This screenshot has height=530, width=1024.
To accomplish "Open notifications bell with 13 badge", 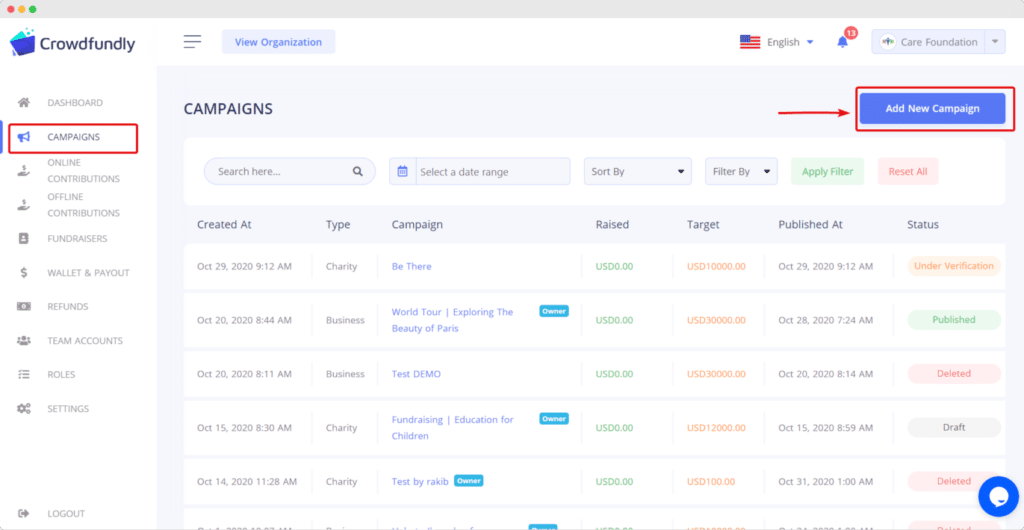I will [843, 42].
